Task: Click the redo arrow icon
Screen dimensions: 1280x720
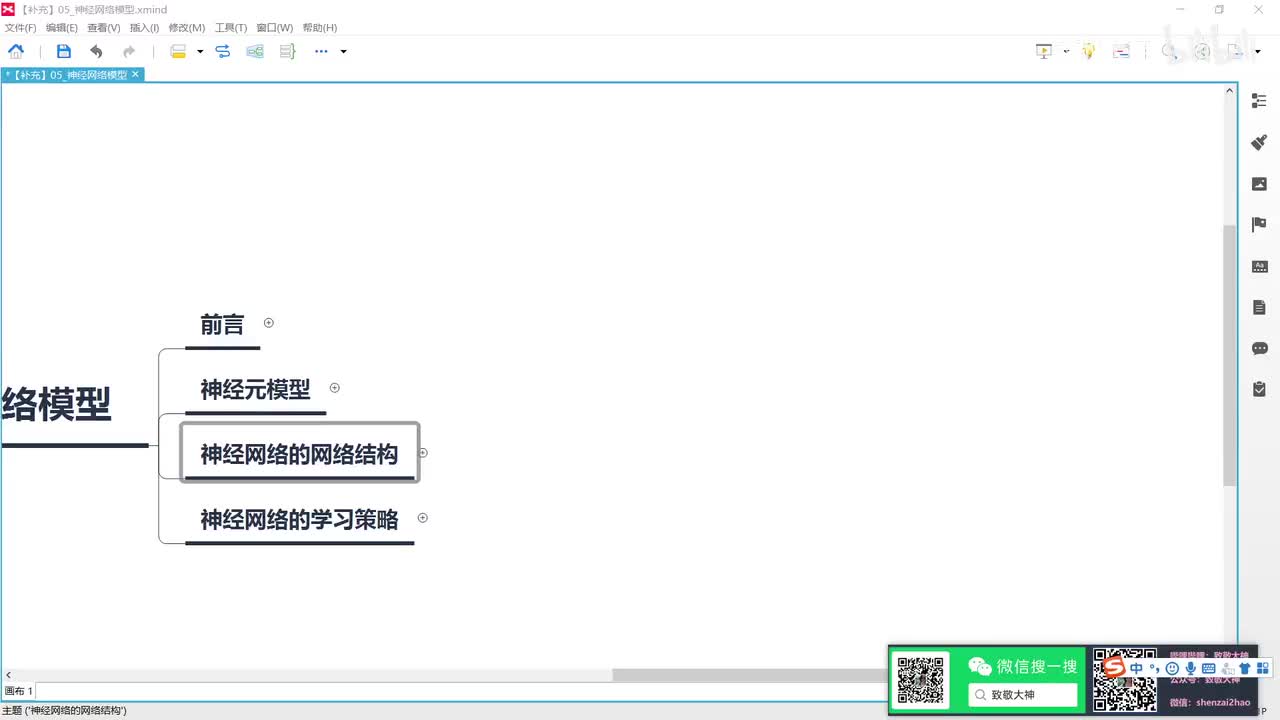Action: tap(129, 51)
